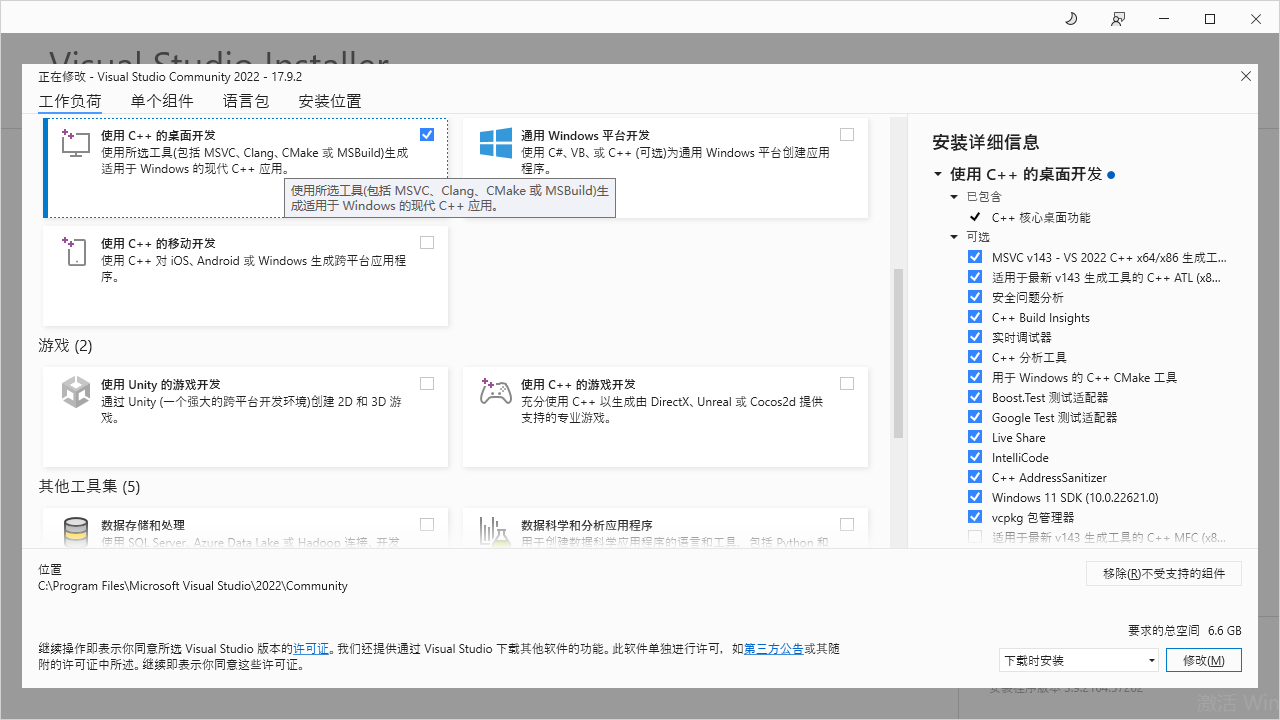Image resolution: width=1280 pixels, height=720 pixels.
Task: Open the 下载时安装 install mode dropdown
Action: click(x=1078, y=660)
